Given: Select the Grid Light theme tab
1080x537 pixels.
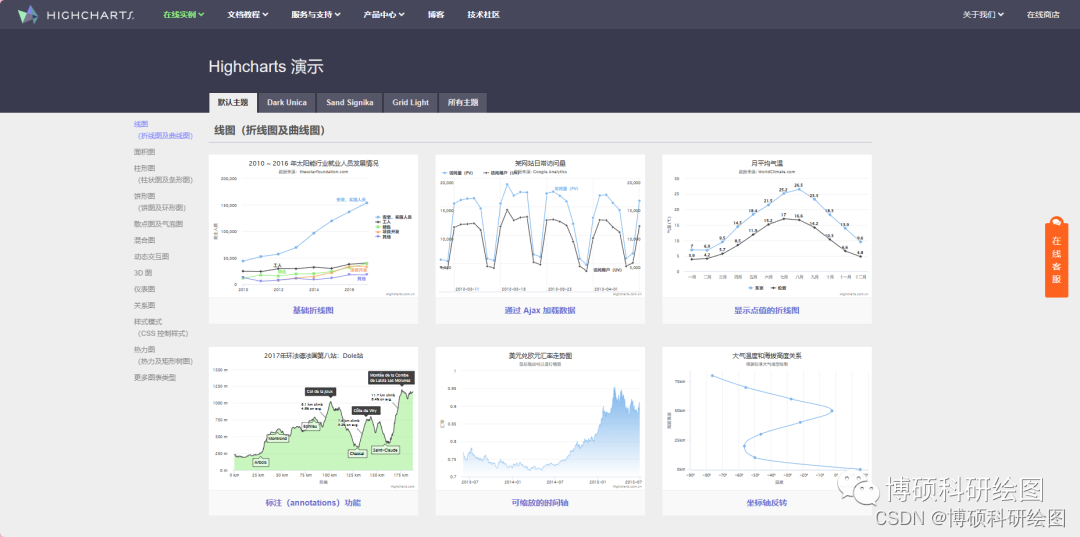Looking at the screenshot, I should click(411, 103).
